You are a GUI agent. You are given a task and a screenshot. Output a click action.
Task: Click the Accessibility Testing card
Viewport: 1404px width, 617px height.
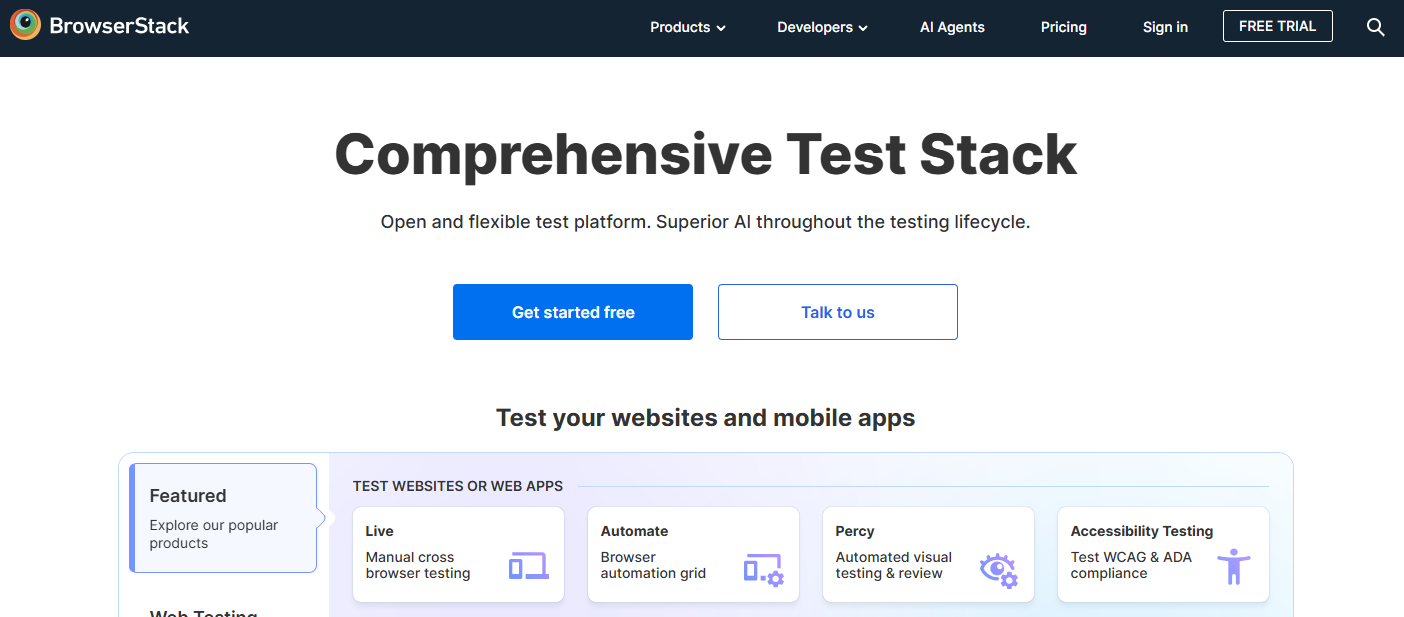(x=1163, y=554)
